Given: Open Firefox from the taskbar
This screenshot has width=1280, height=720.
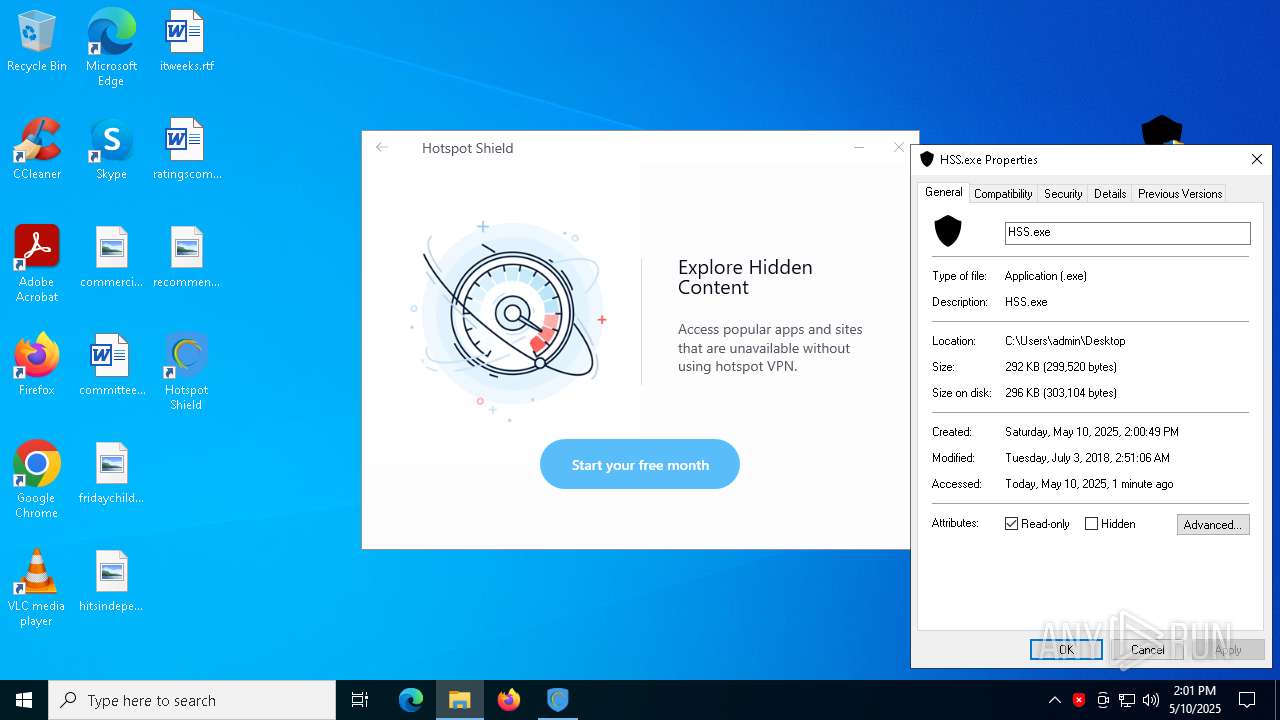Looking at the screenshot, I should [x=509, y=700].
